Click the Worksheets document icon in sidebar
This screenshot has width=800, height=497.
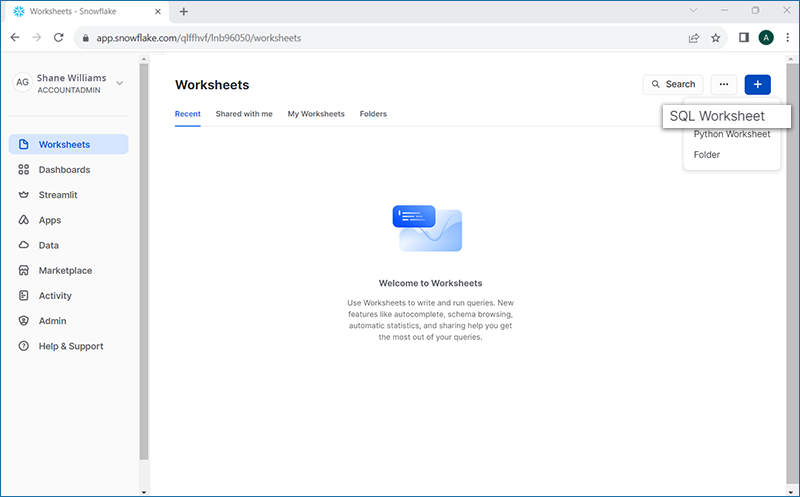pos(23,144)
